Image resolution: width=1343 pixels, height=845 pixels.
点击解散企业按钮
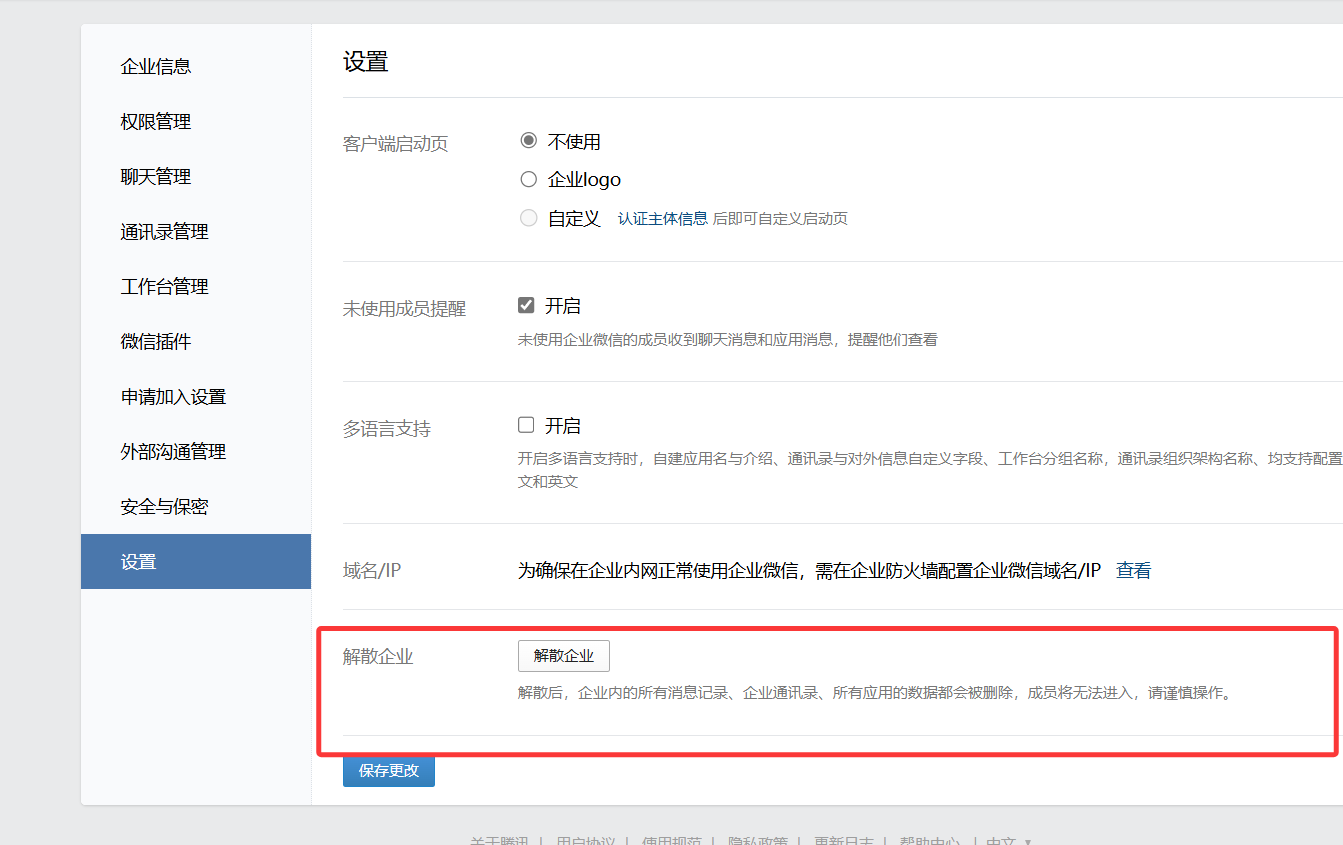click(x=562, y=655)
